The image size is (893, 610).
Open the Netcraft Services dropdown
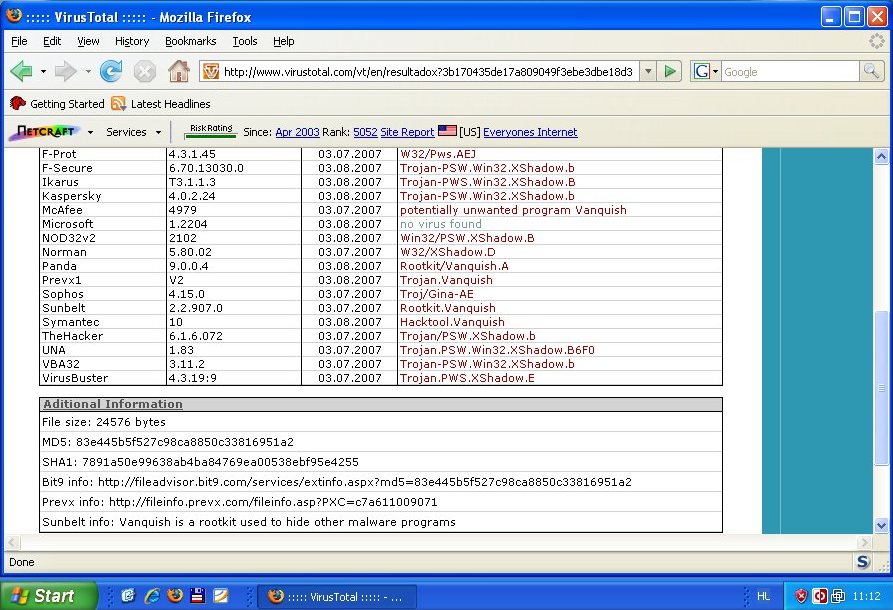(133, 132)
